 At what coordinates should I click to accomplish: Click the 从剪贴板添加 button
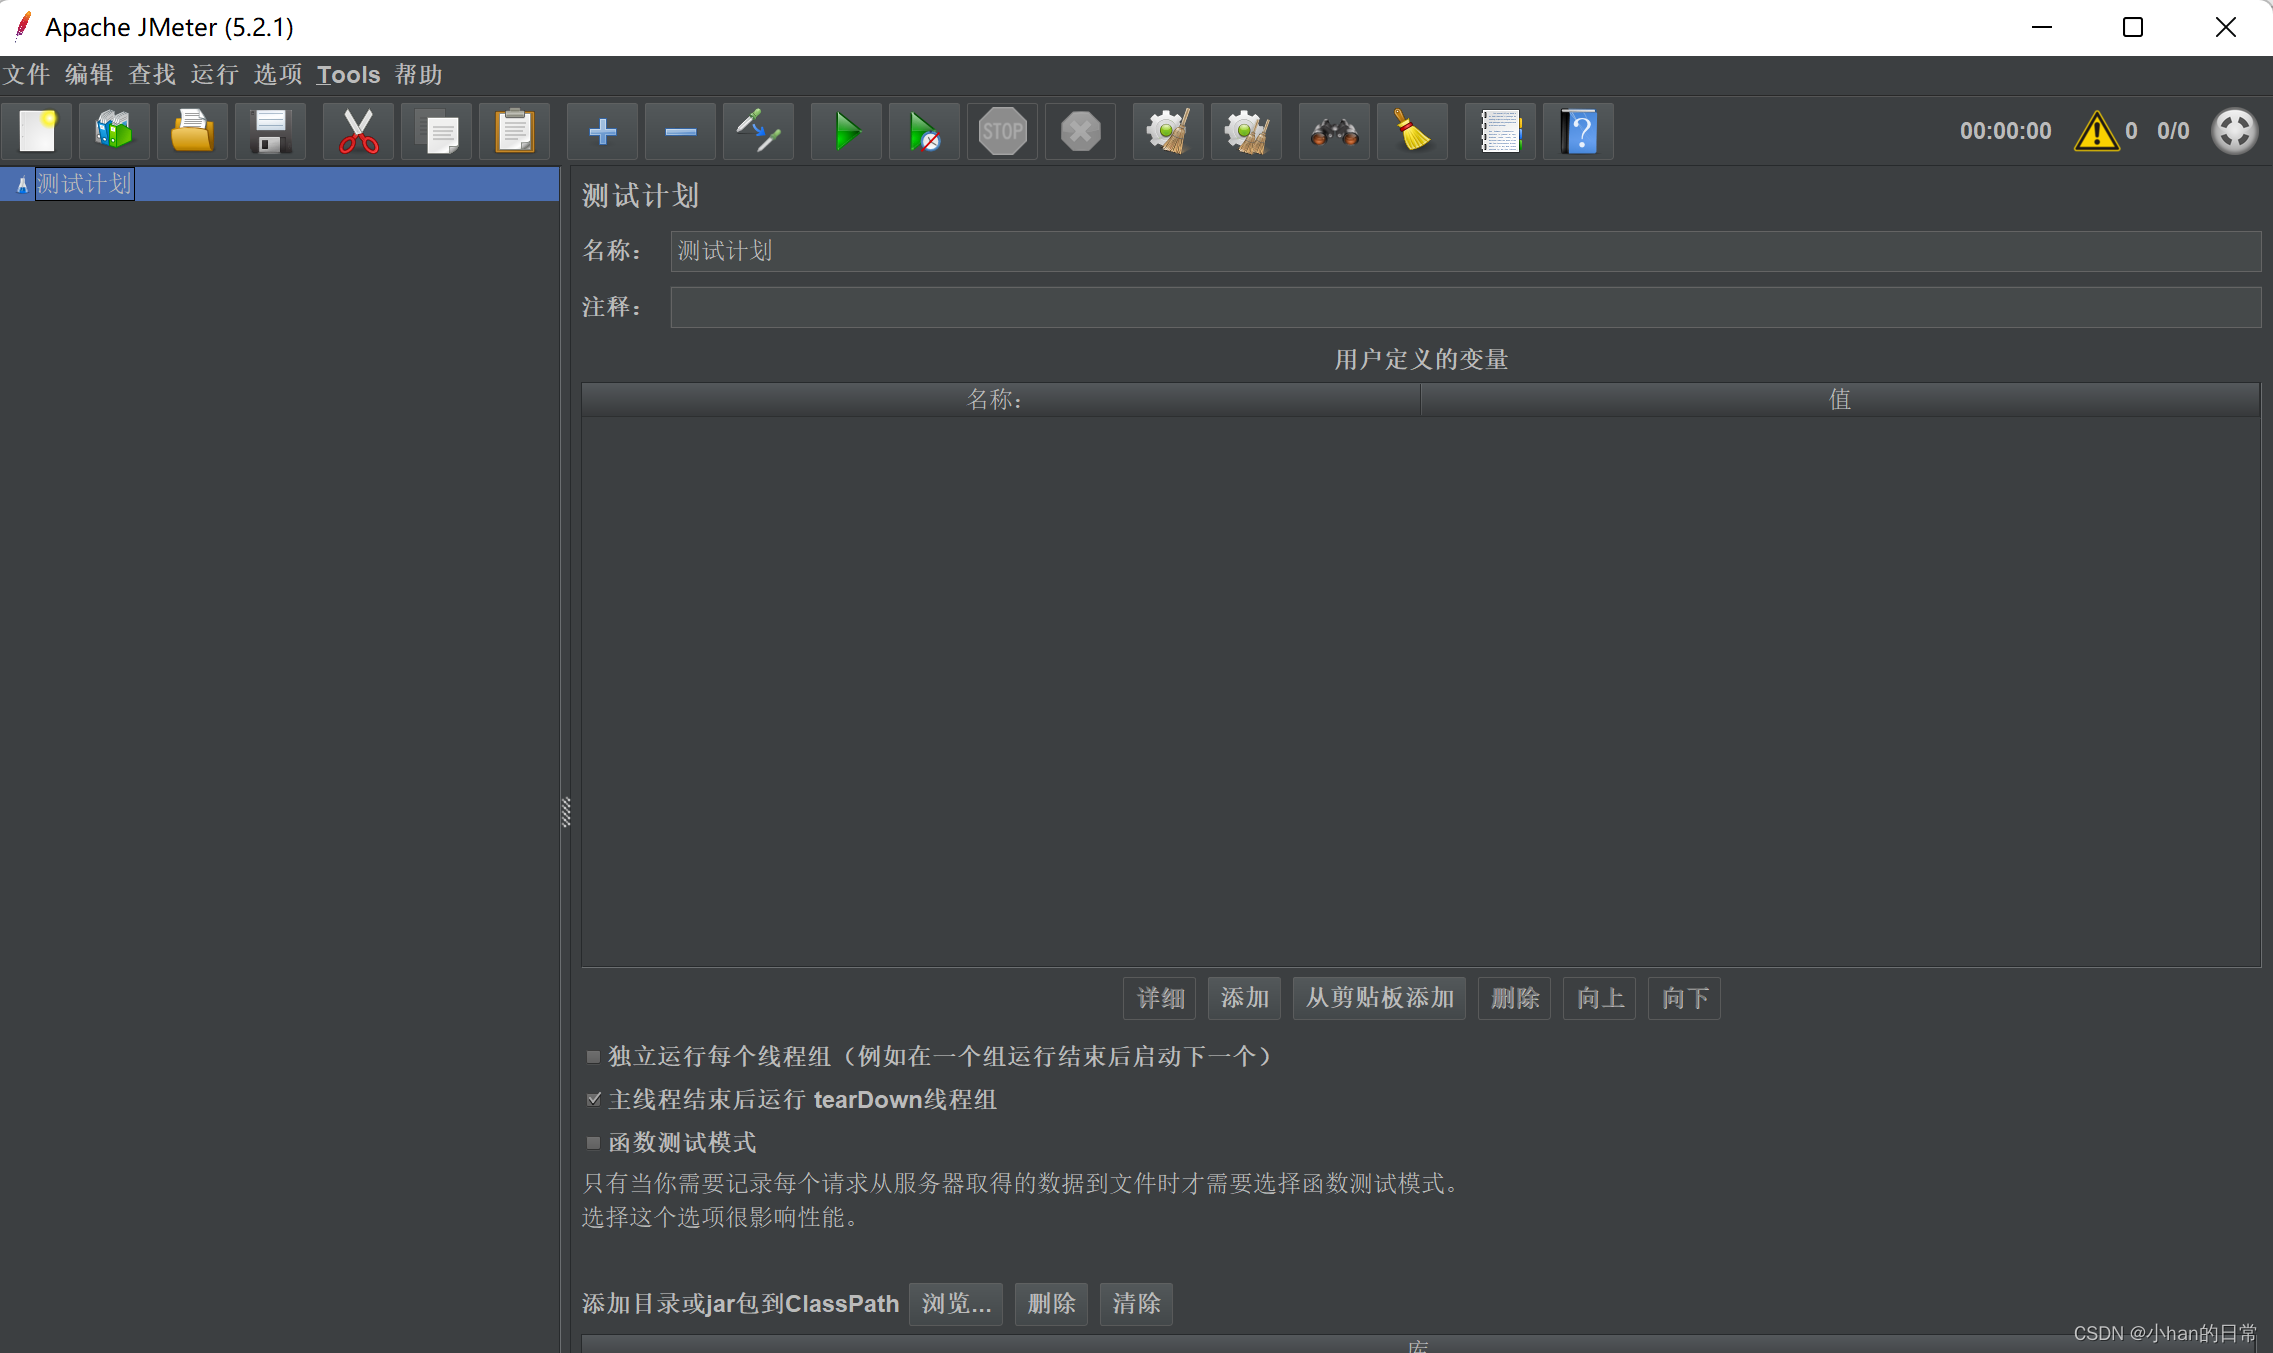tap(1378, 998)
